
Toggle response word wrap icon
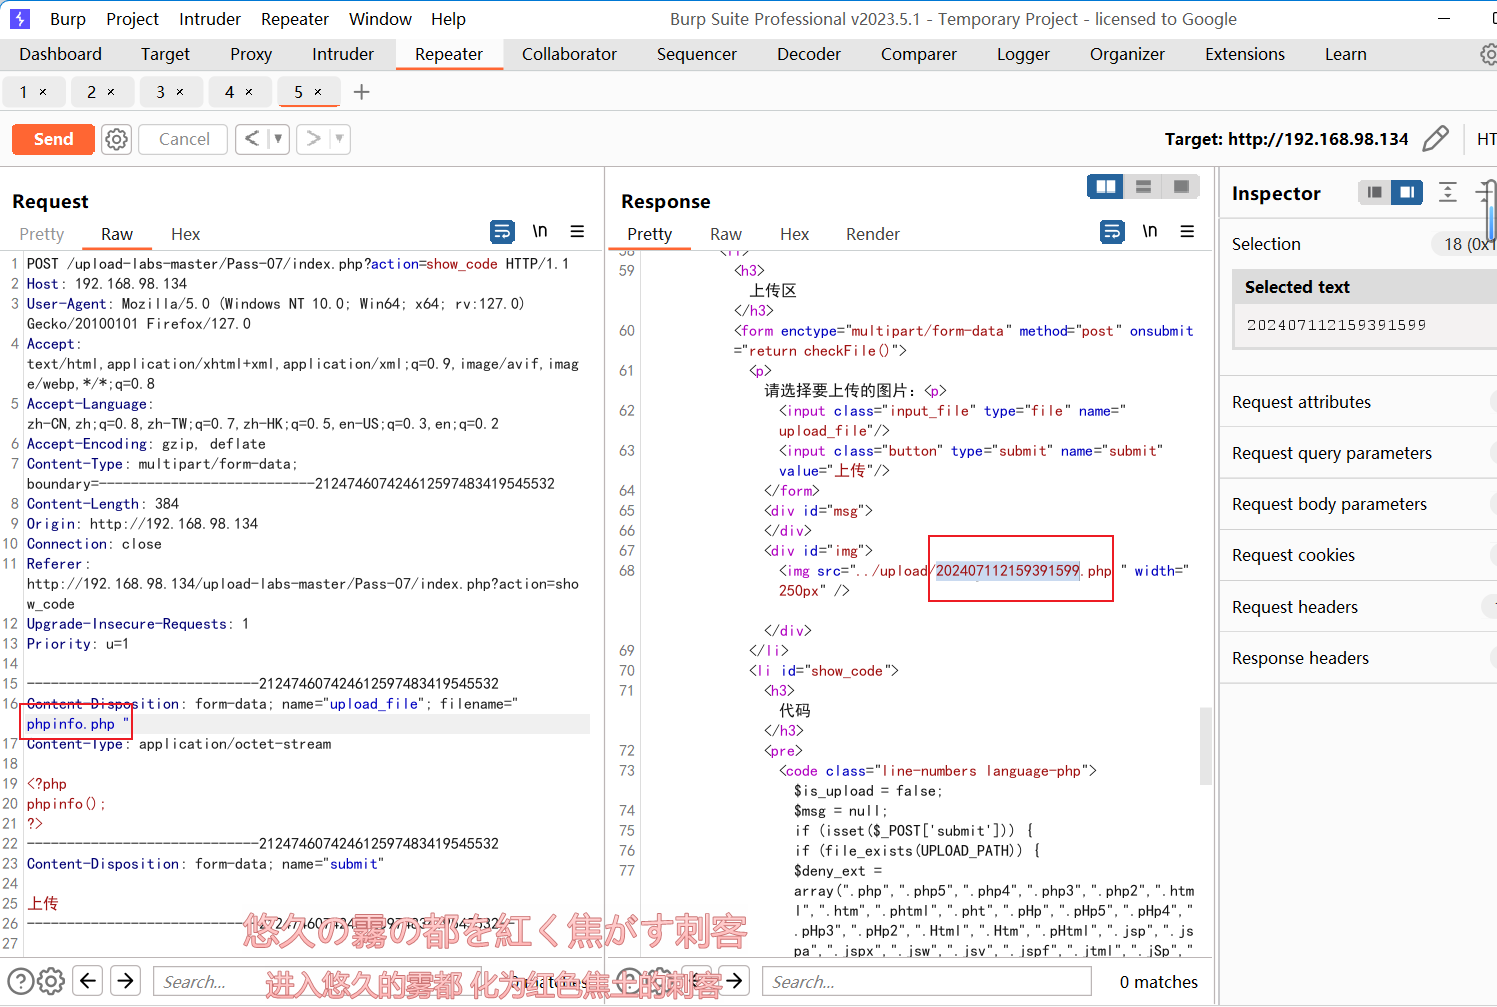pyautogui.click(x=1112, y=232)
